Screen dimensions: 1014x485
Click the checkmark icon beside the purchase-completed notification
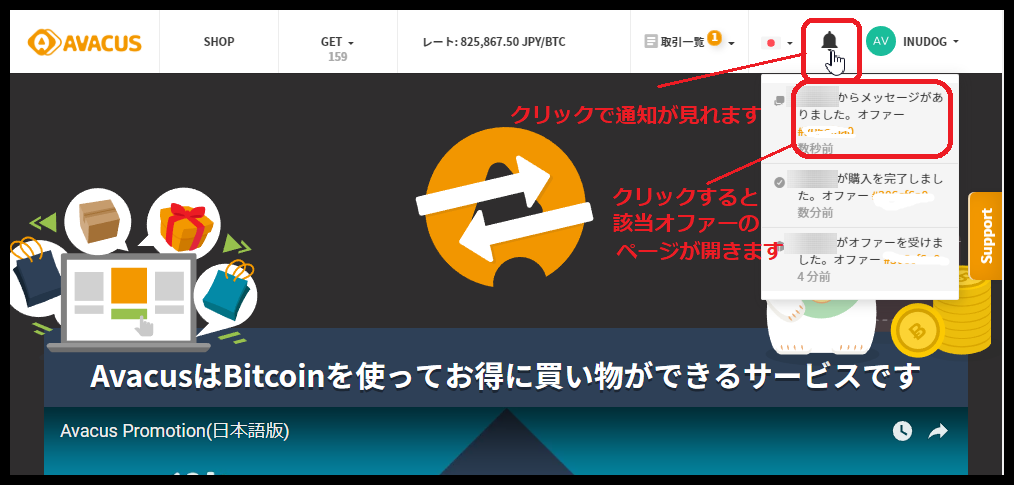pos(780,182)
